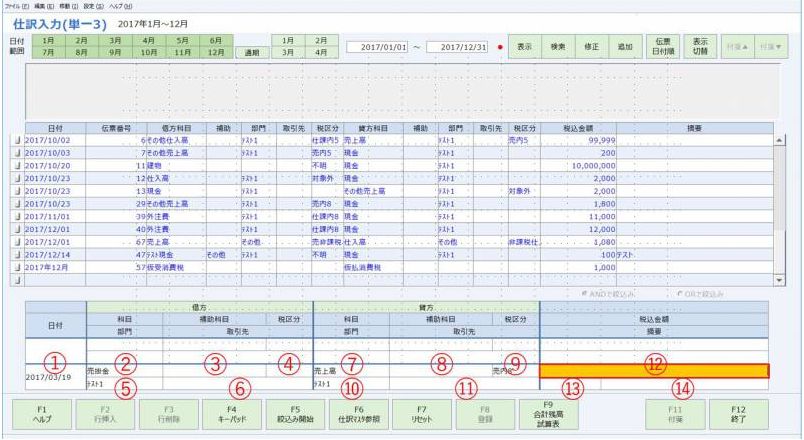Image resolution: width=804 pixels, height=440 pixels.
Task: Open the ファイル menu
Action: pos(17,6)
